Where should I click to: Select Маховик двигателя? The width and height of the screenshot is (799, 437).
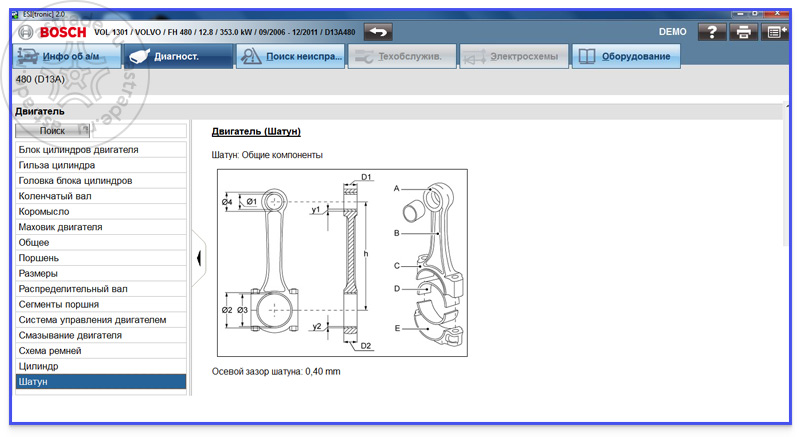101,227
